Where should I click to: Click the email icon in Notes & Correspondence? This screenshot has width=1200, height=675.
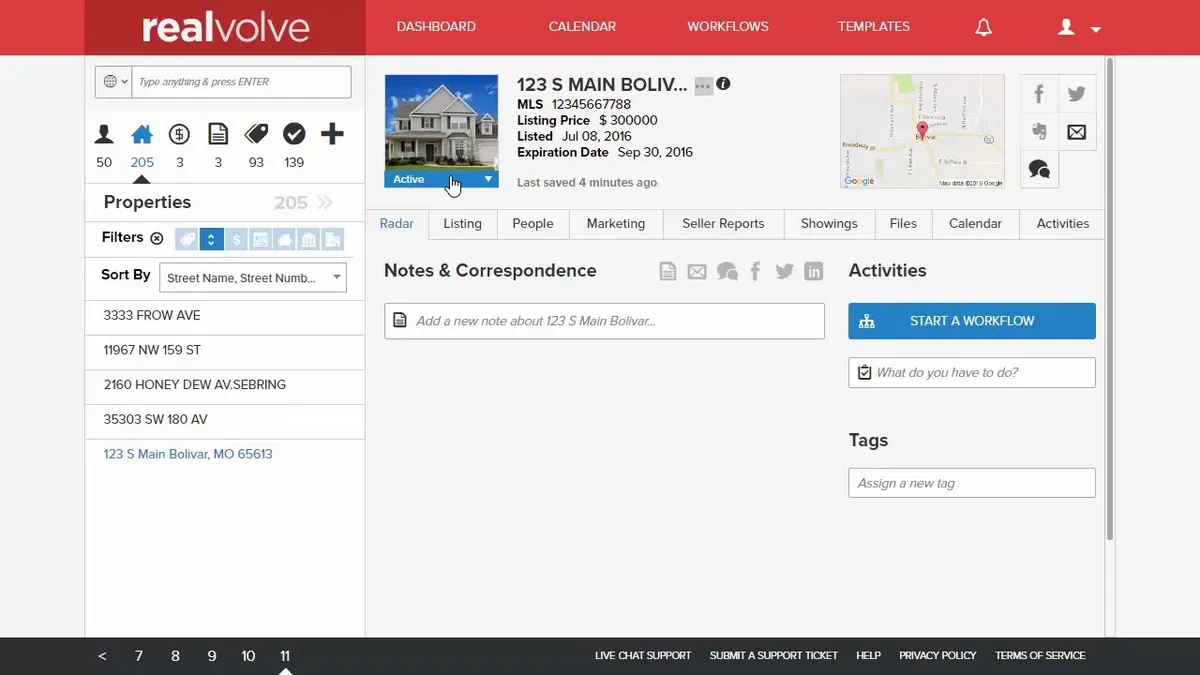pos(697,271)
